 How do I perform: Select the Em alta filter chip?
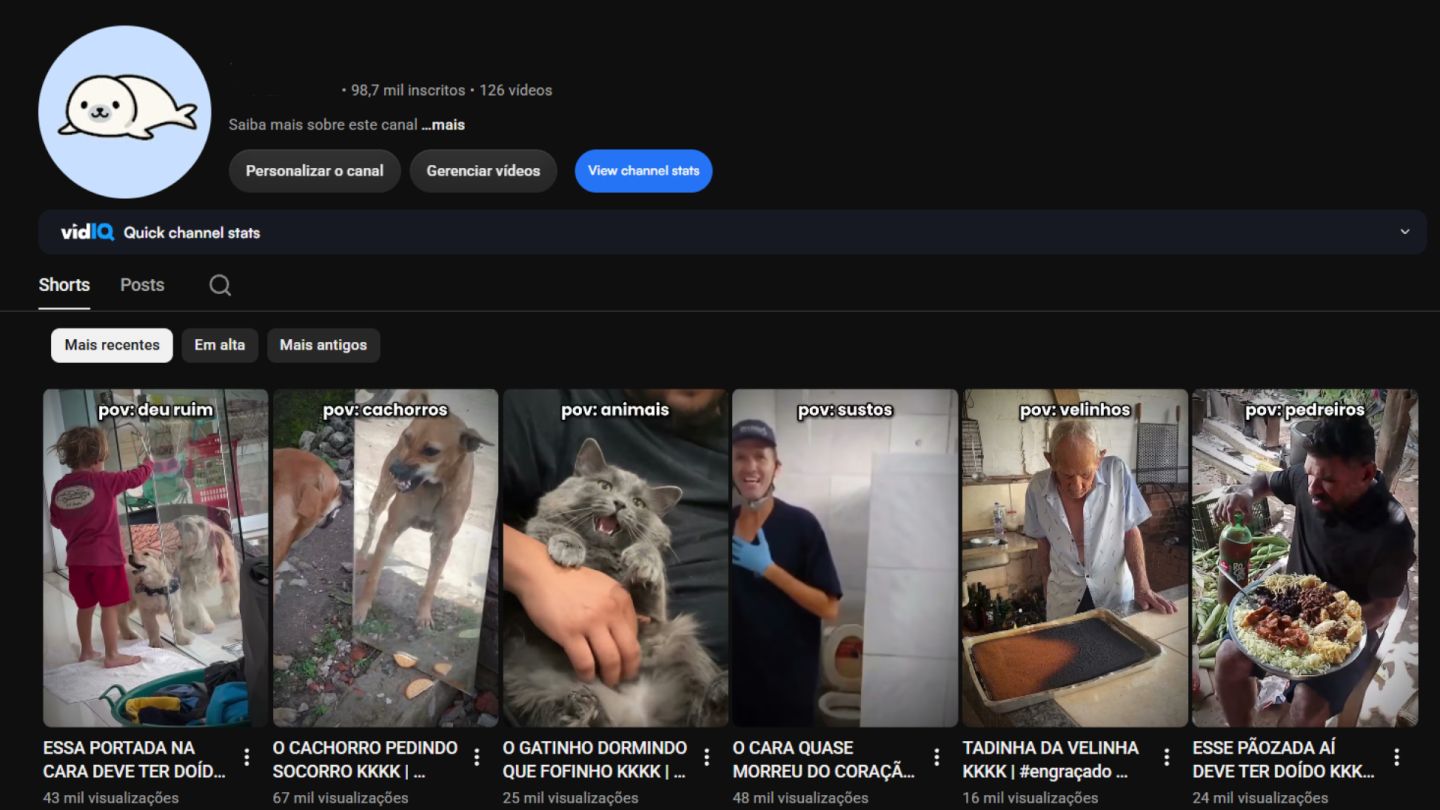point(219,345)
